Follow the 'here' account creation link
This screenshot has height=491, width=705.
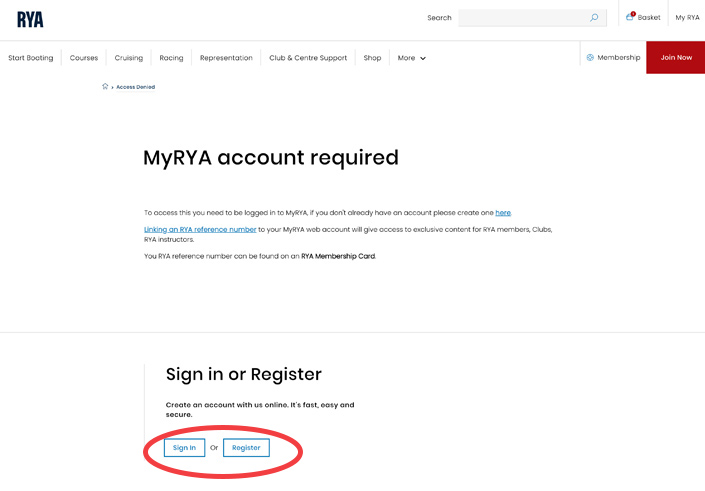(503, 213)
